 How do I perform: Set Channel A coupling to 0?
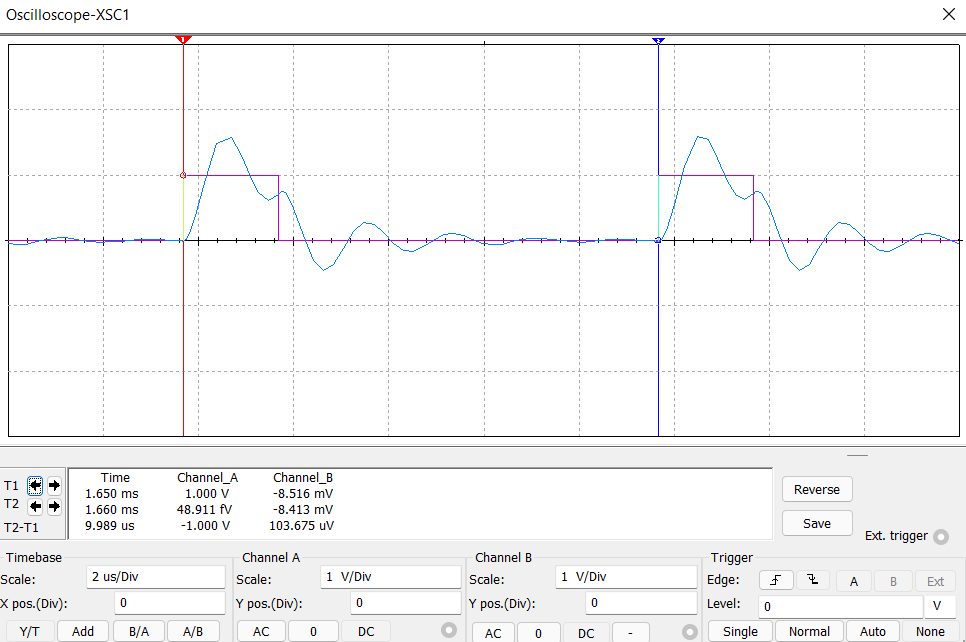pyautogui.click(x=314, y=632)
